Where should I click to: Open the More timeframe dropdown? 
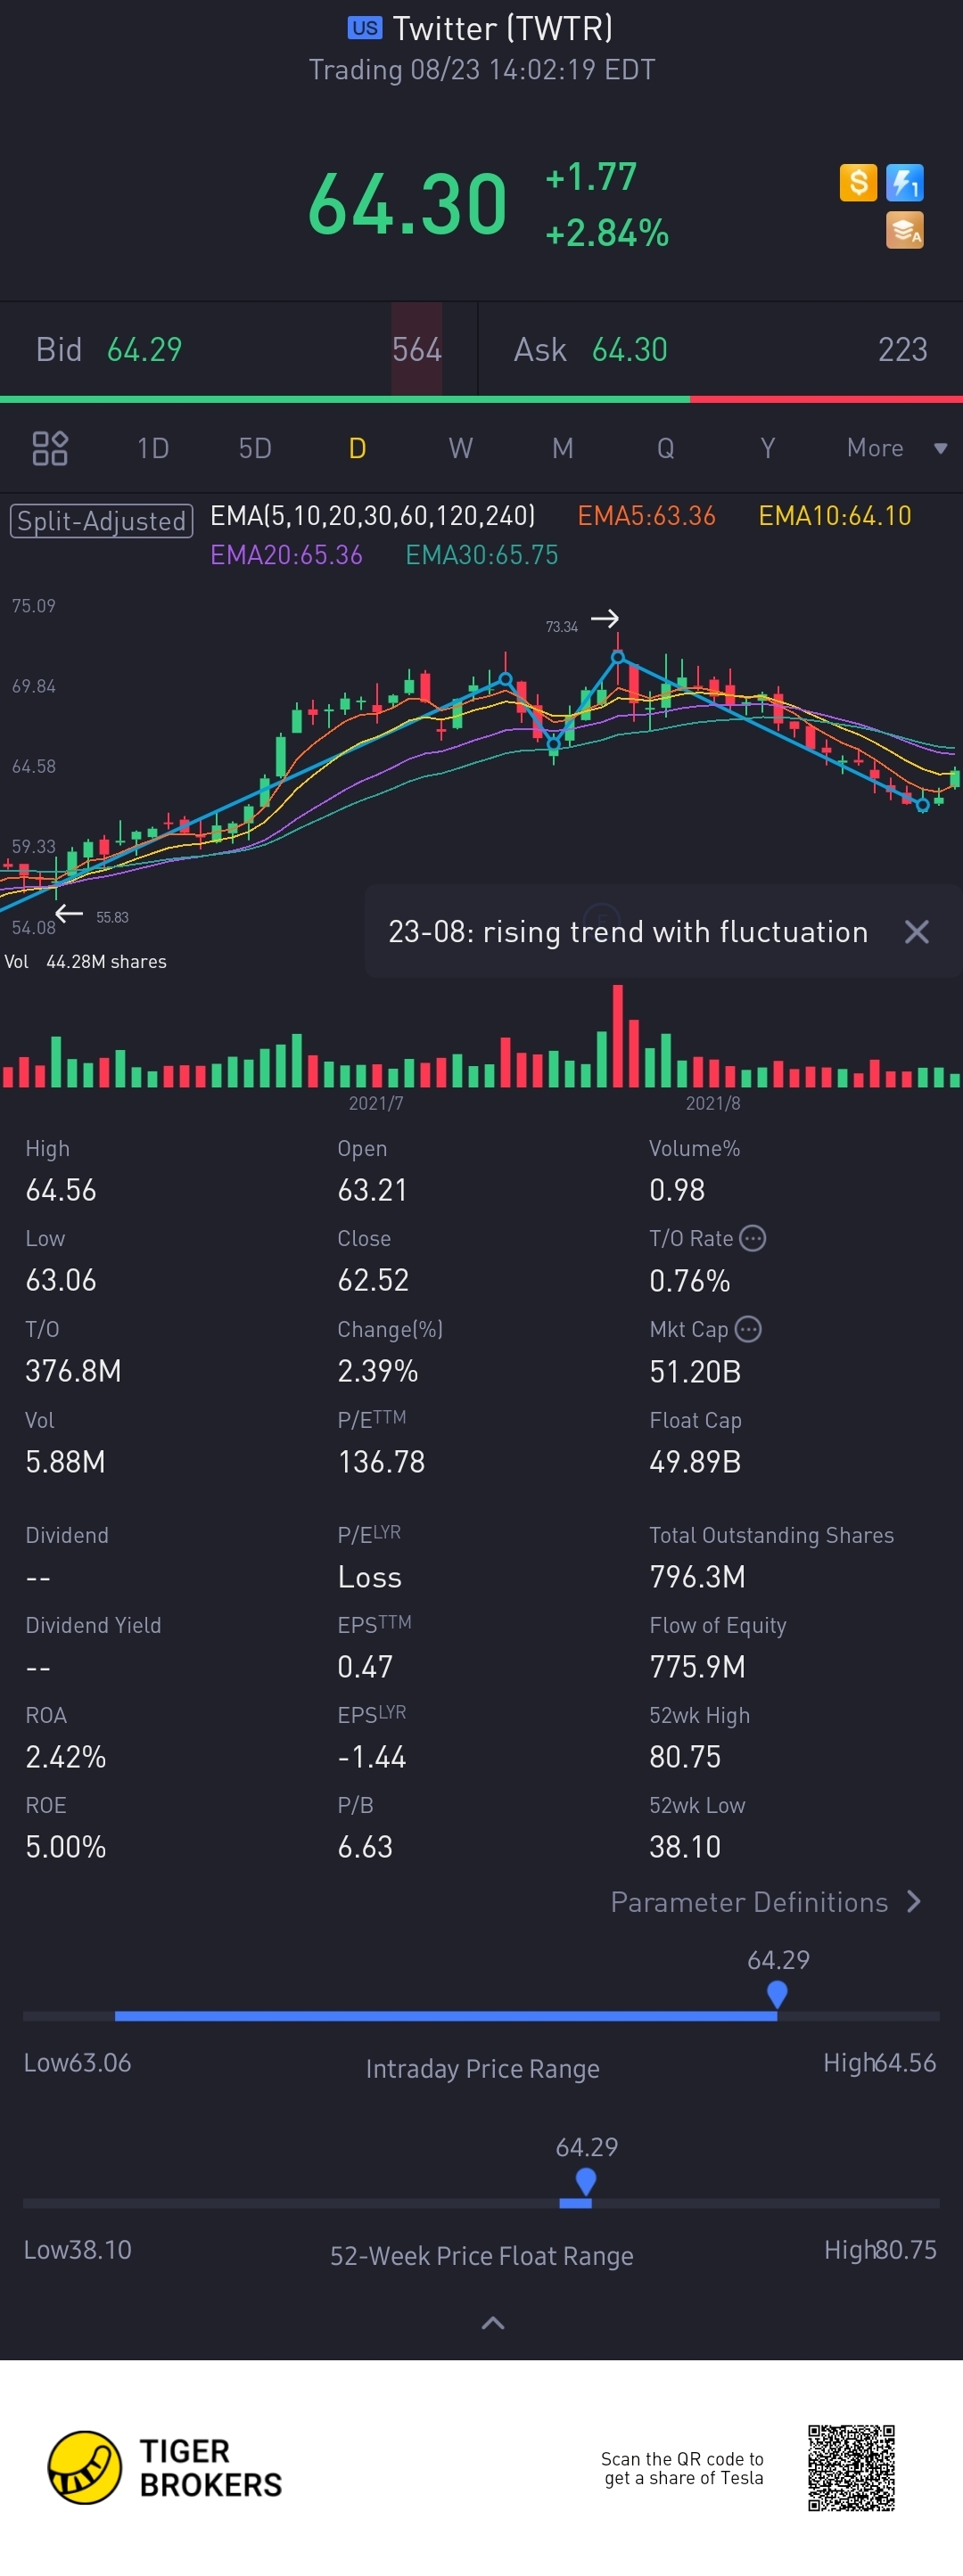click(896, 448)
